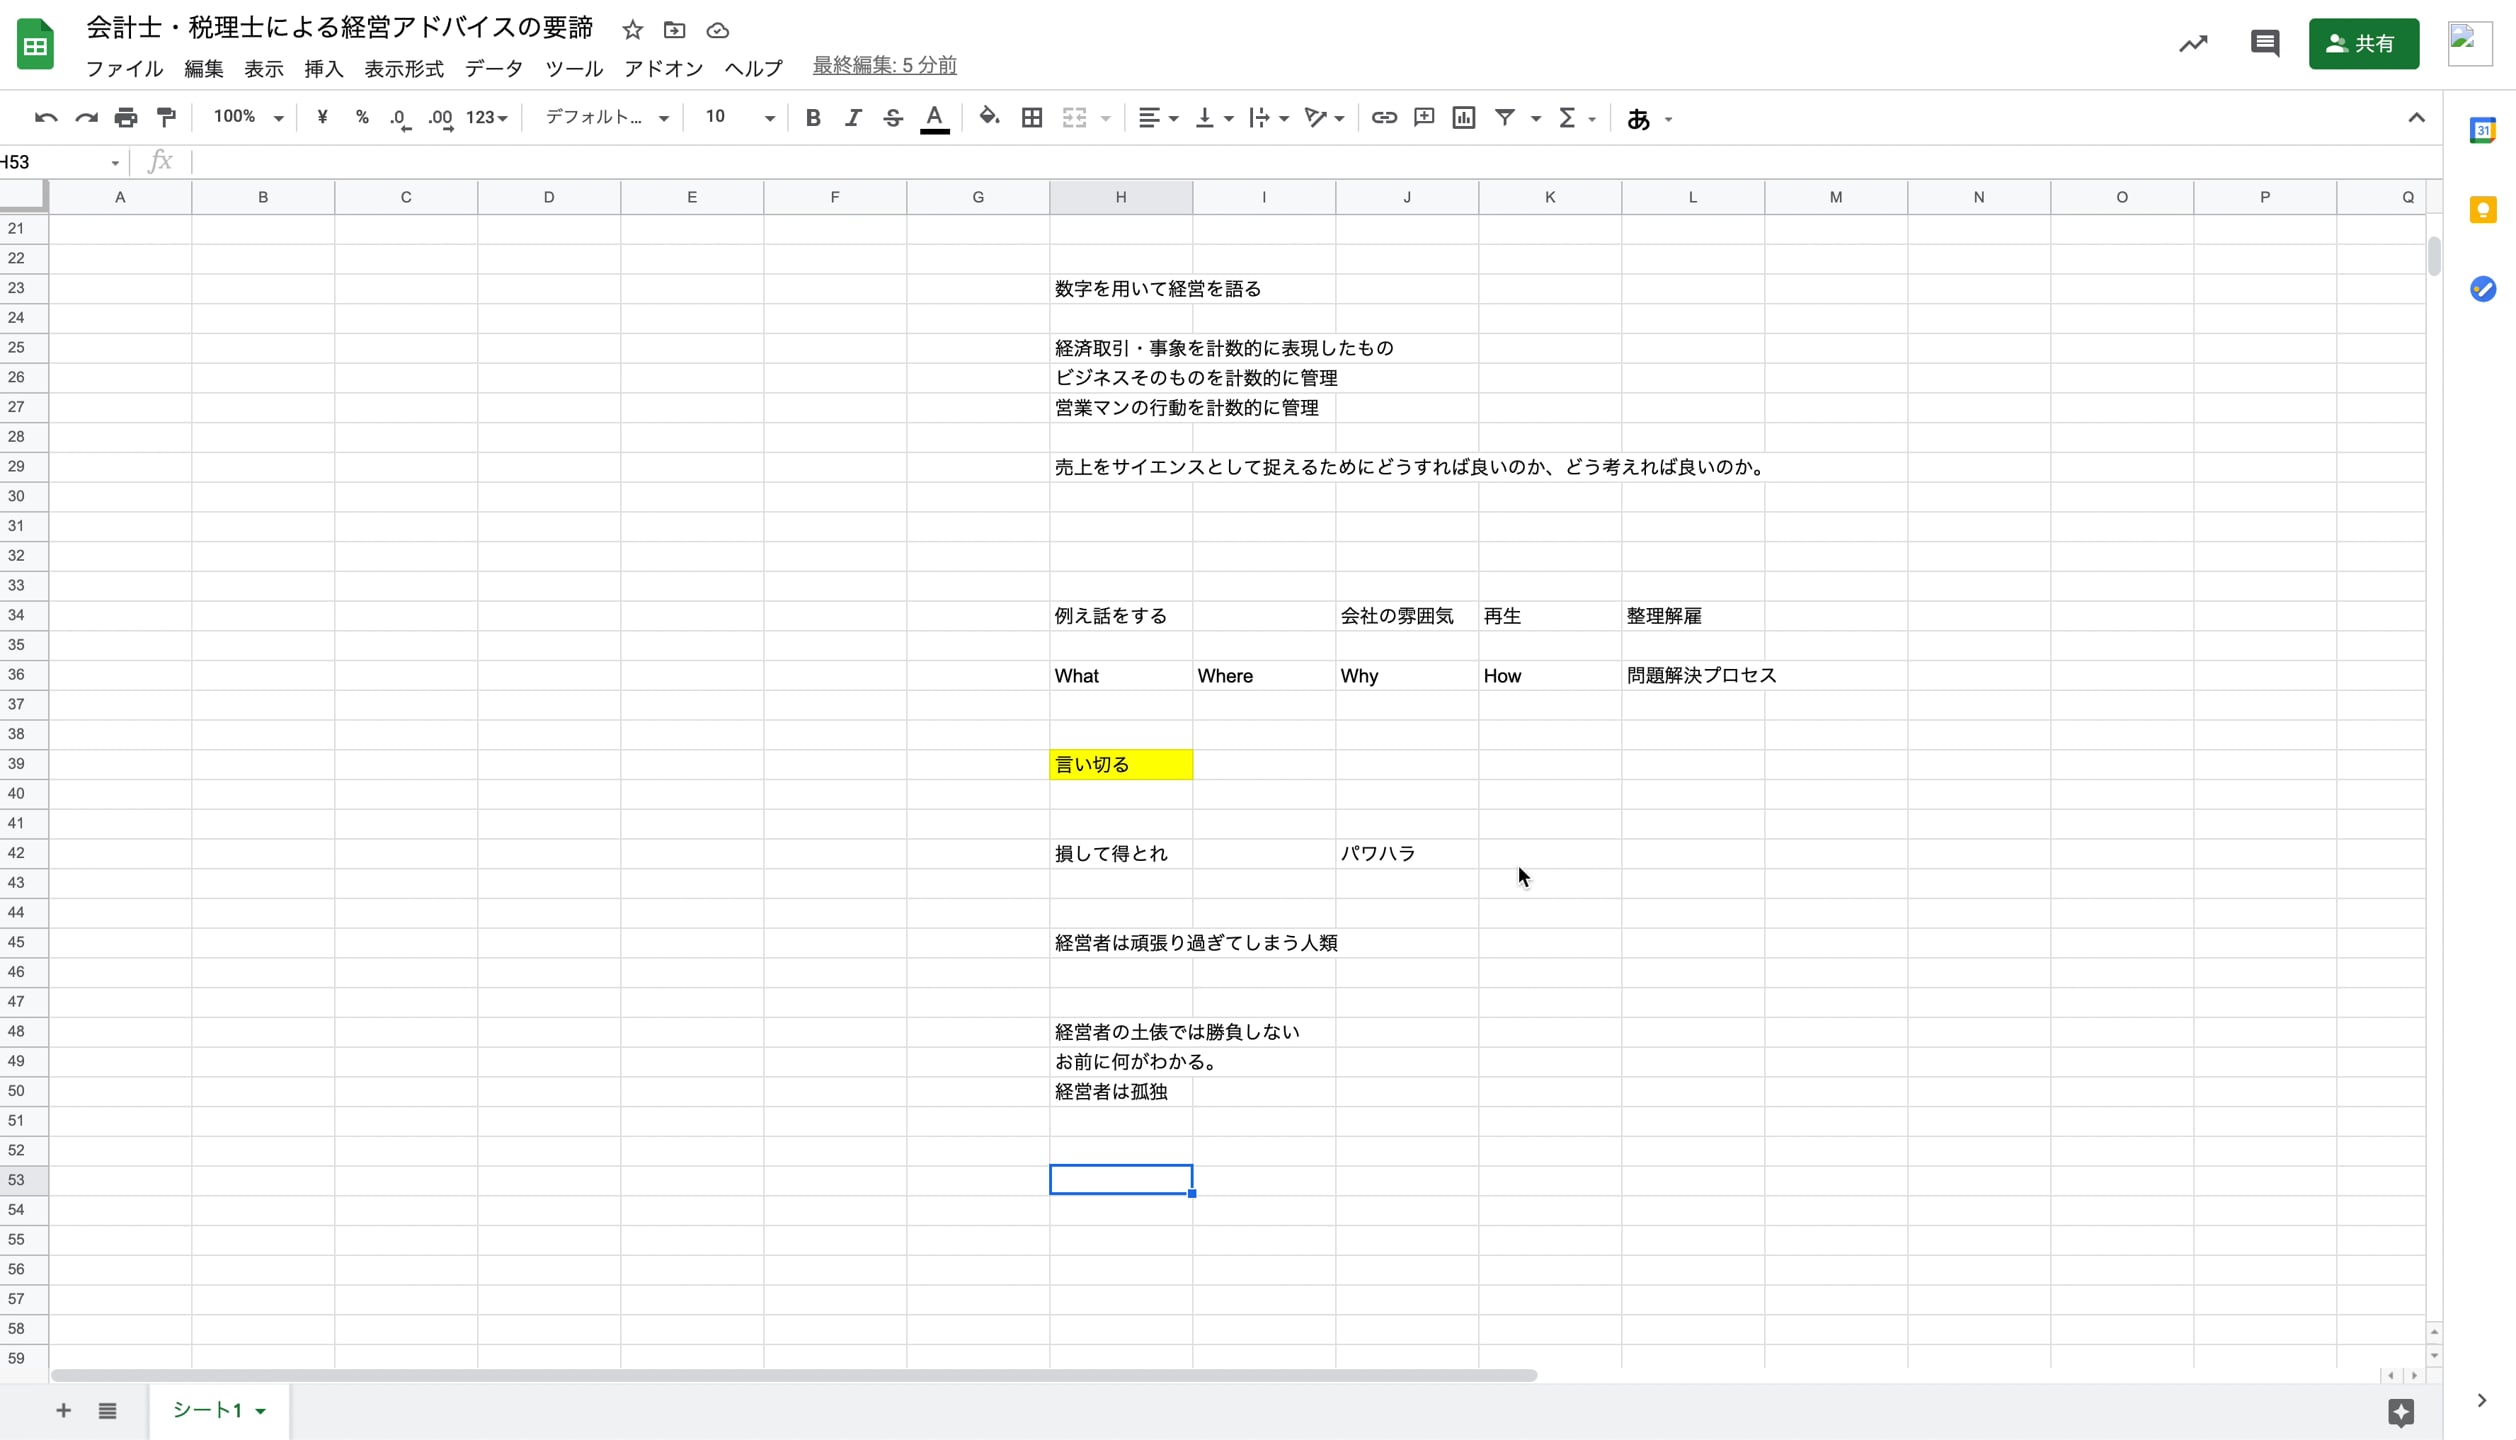Format selected cell as percent
Viewport: 2516px width, 1440px height.
[361, 117]
